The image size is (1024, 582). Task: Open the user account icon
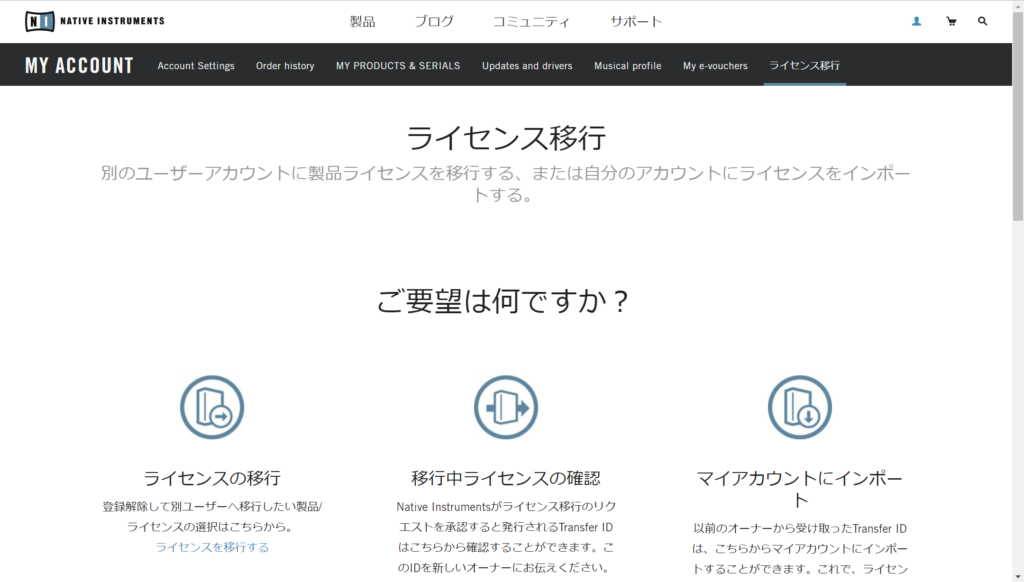pyautogui.click(x=916, y=21)
